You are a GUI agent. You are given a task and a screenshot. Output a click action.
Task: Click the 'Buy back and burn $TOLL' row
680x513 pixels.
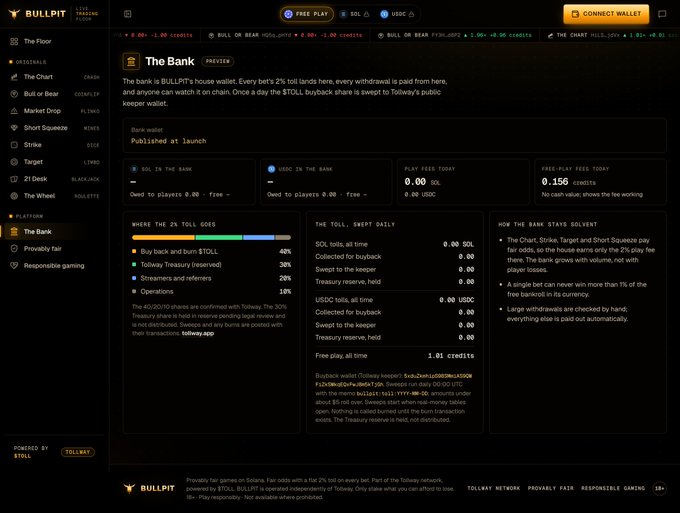(x=211, y=252)
